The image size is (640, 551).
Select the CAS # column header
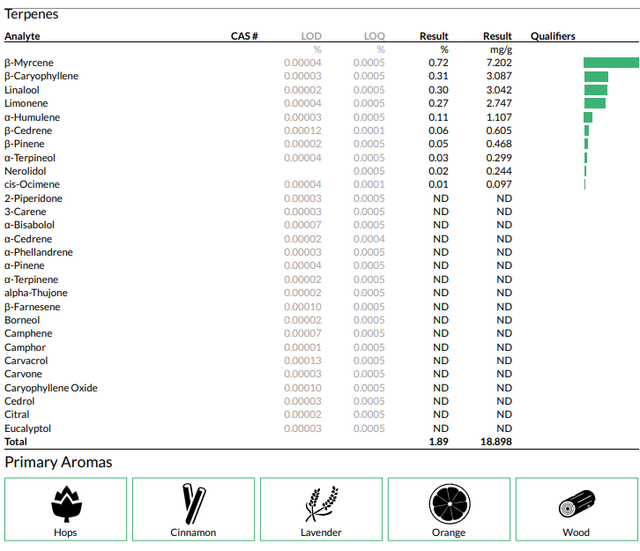244,36
